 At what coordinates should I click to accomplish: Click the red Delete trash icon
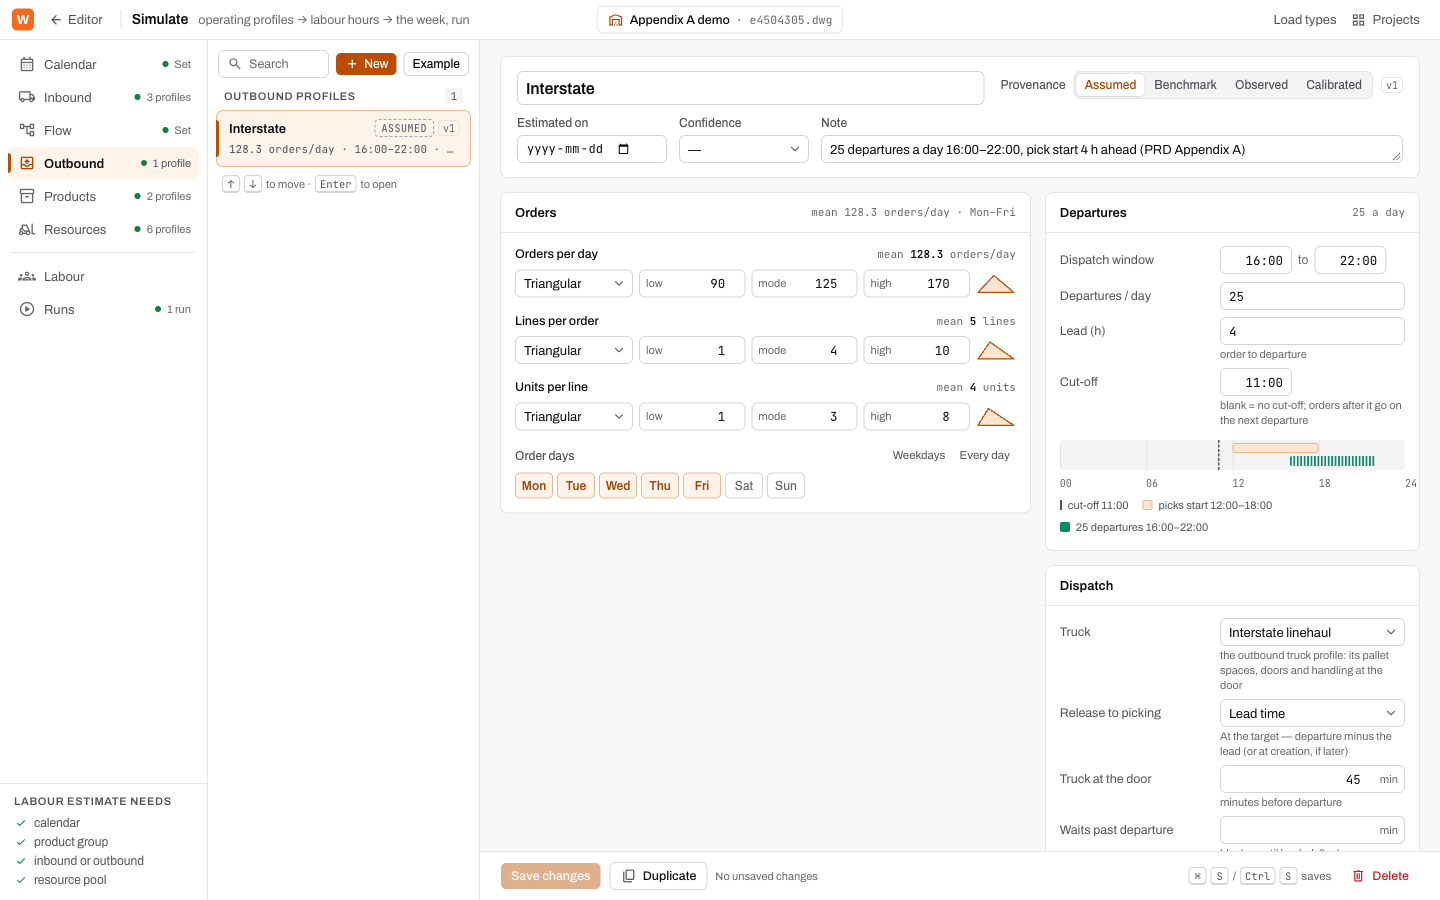(1358, 876)
